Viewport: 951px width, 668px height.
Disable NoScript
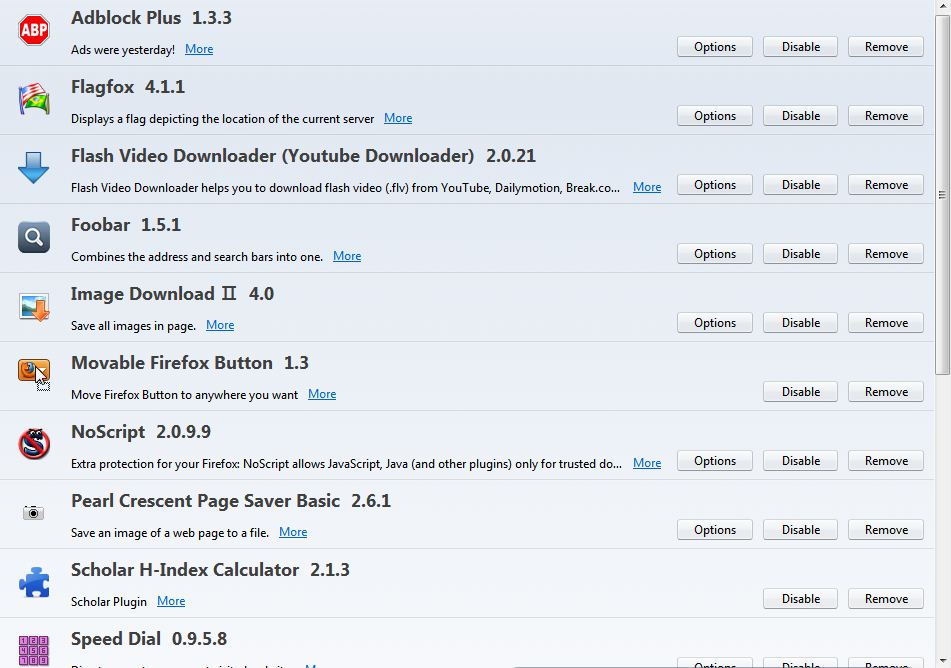801,461
